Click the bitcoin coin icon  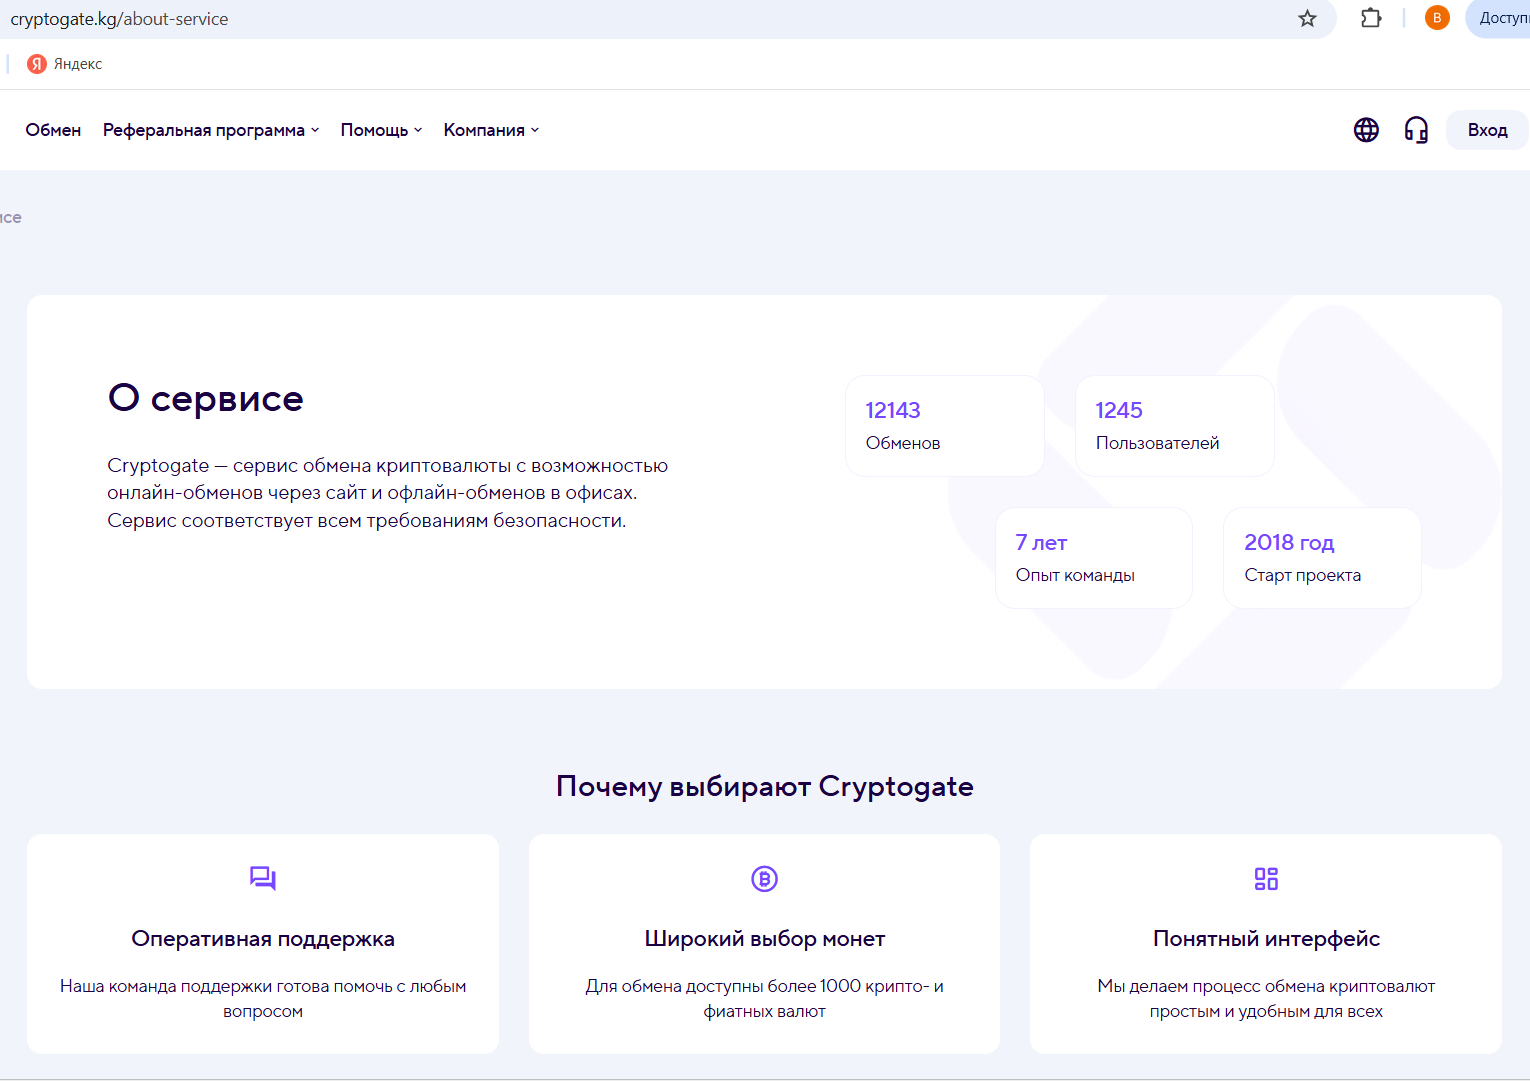pos(764,878)
